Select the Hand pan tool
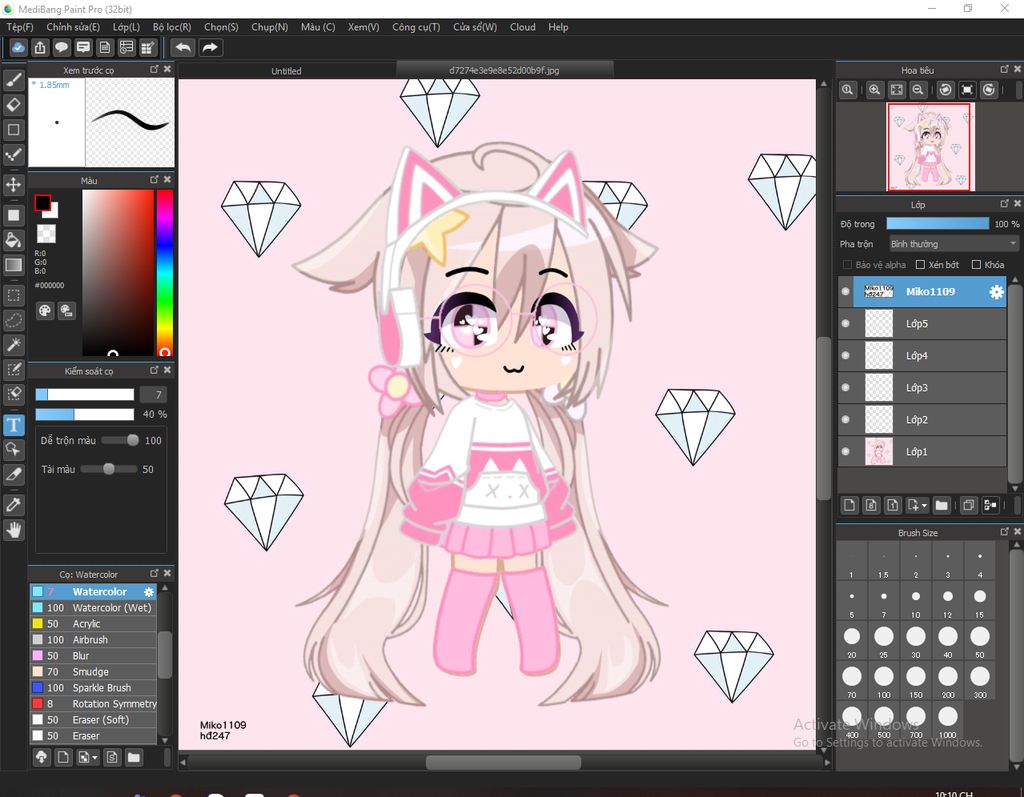Image resolution: width=1024 pixels, height=797 pixels. coord(13,530)
